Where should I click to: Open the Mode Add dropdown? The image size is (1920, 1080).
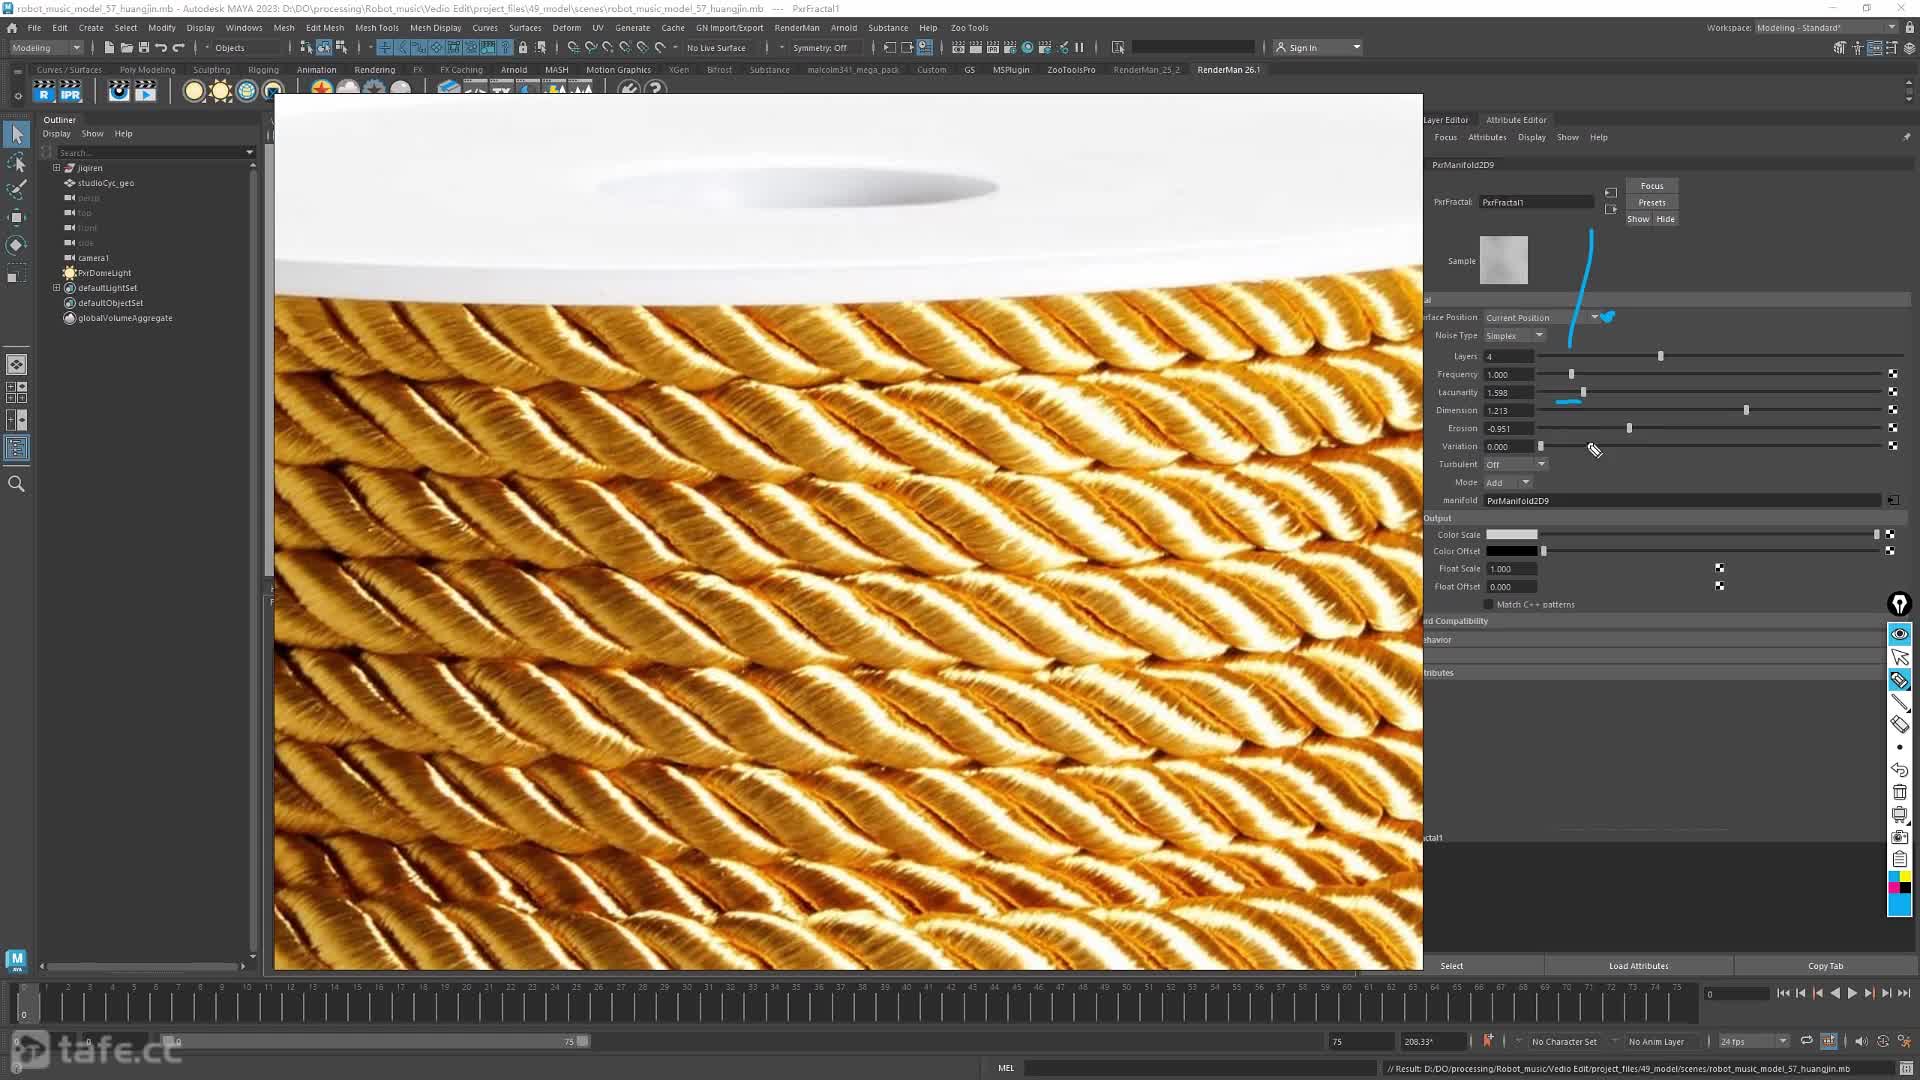pos(1507,483)
